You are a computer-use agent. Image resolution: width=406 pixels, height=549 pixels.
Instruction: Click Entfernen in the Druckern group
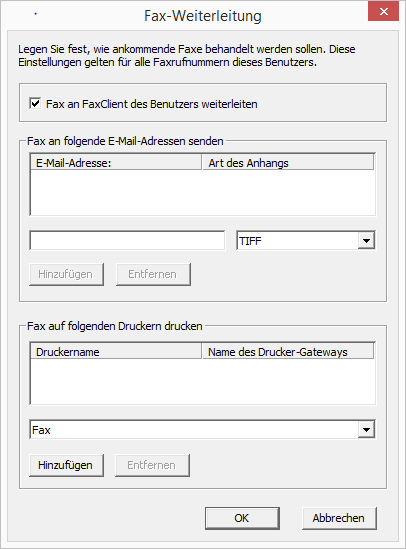(152, 465)
